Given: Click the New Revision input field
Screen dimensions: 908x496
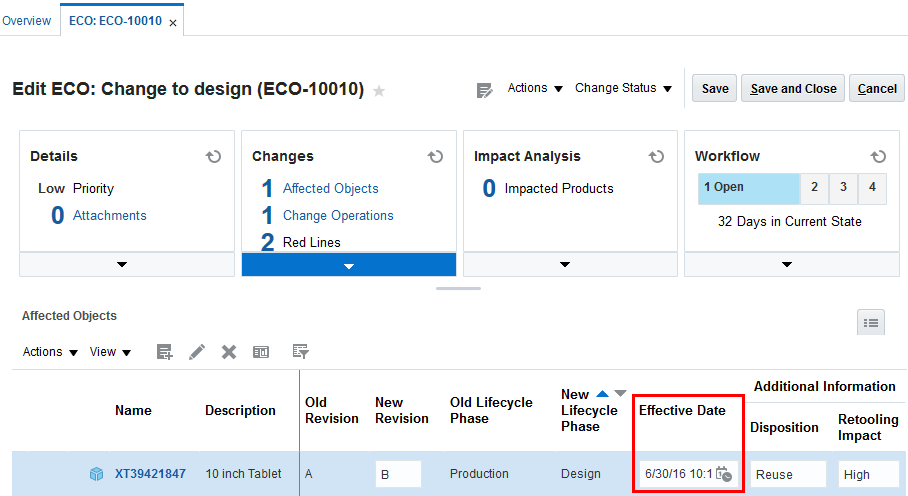Looking at the screenshot, I should click(398, 474).
